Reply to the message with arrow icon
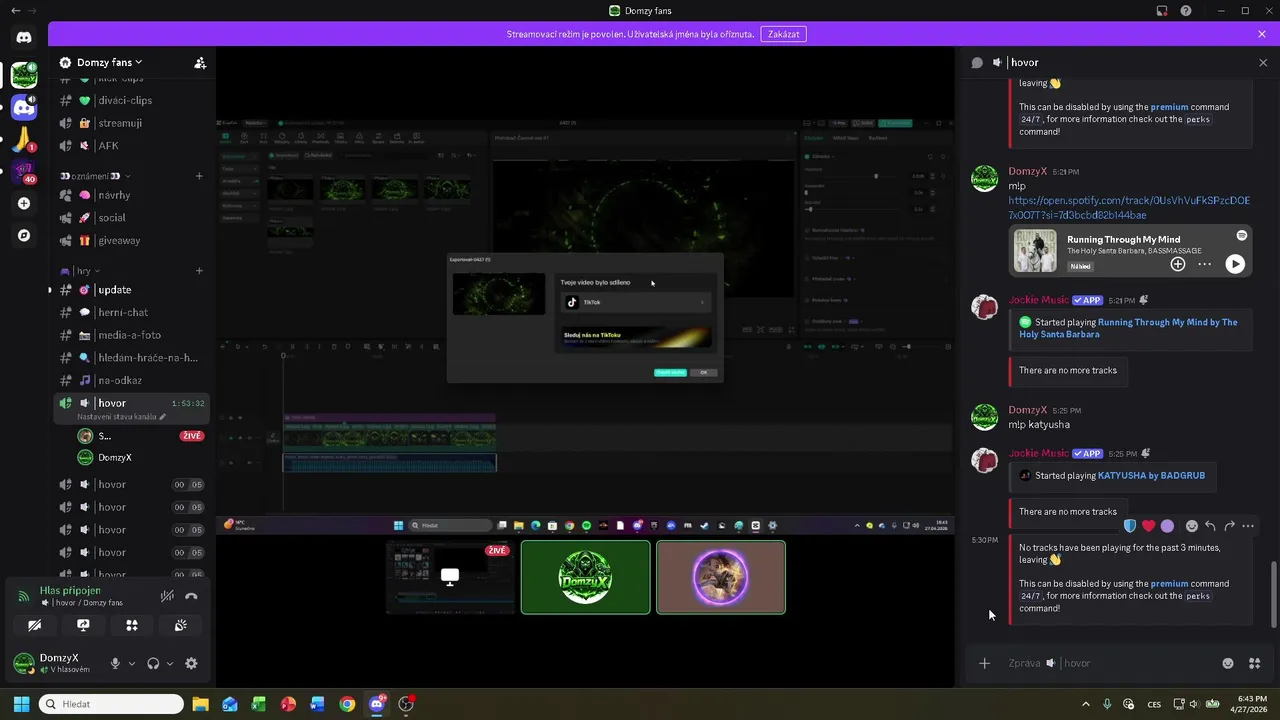The image size is (1280, 720). pyautogui.click(x=1210, y=526)
